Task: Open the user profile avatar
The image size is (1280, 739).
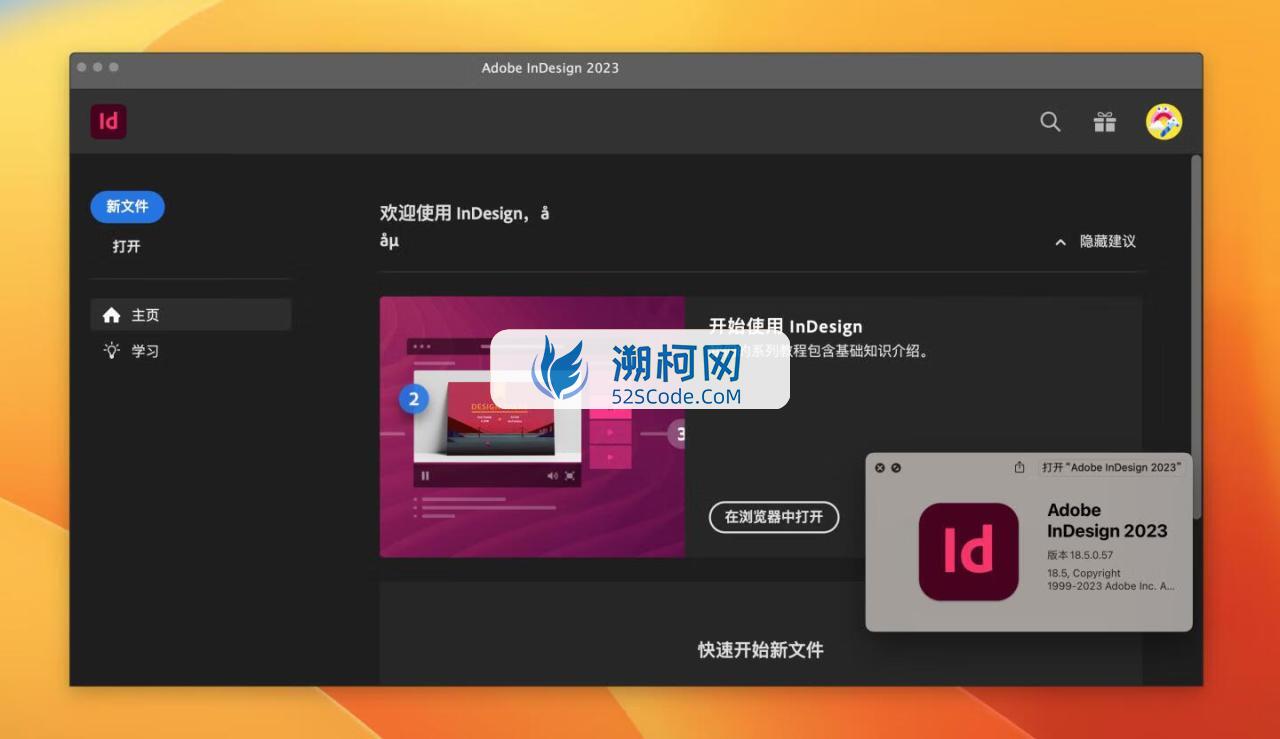Action: (1164, 122)
